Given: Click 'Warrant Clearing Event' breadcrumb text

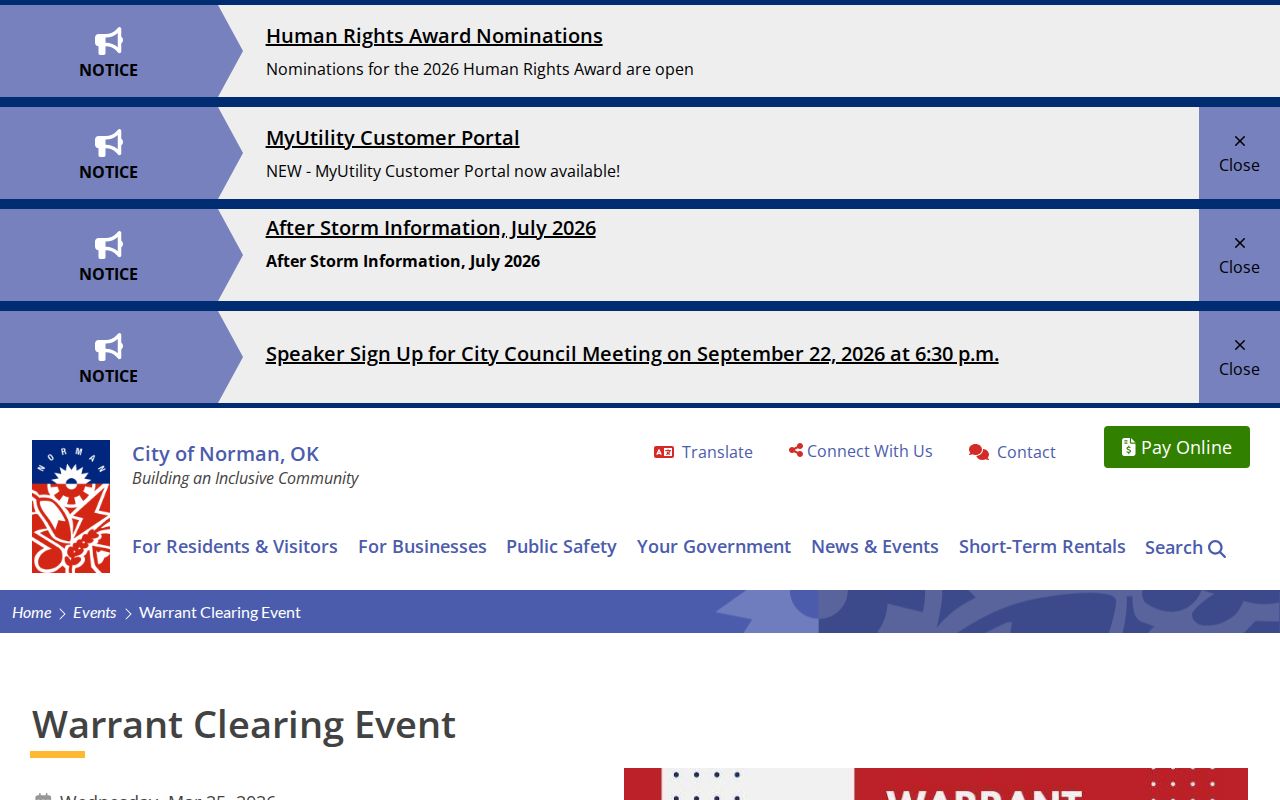Looking at the screenshot, I should [220, 612].
